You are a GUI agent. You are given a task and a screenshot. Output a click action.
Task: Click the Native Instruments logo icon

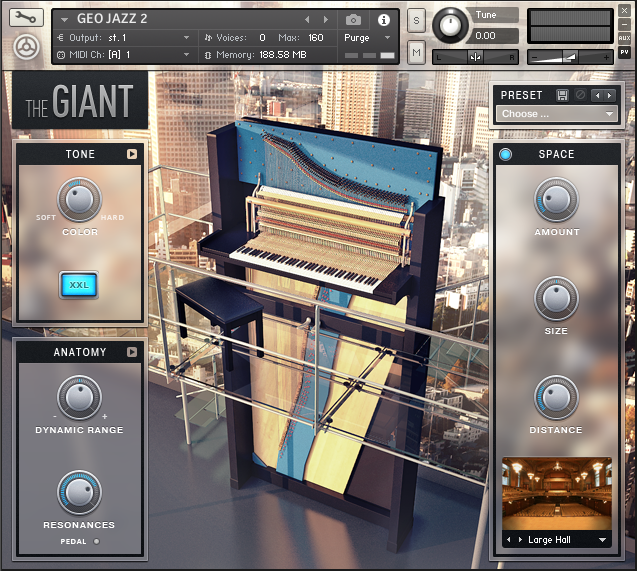tap(26, 47)
